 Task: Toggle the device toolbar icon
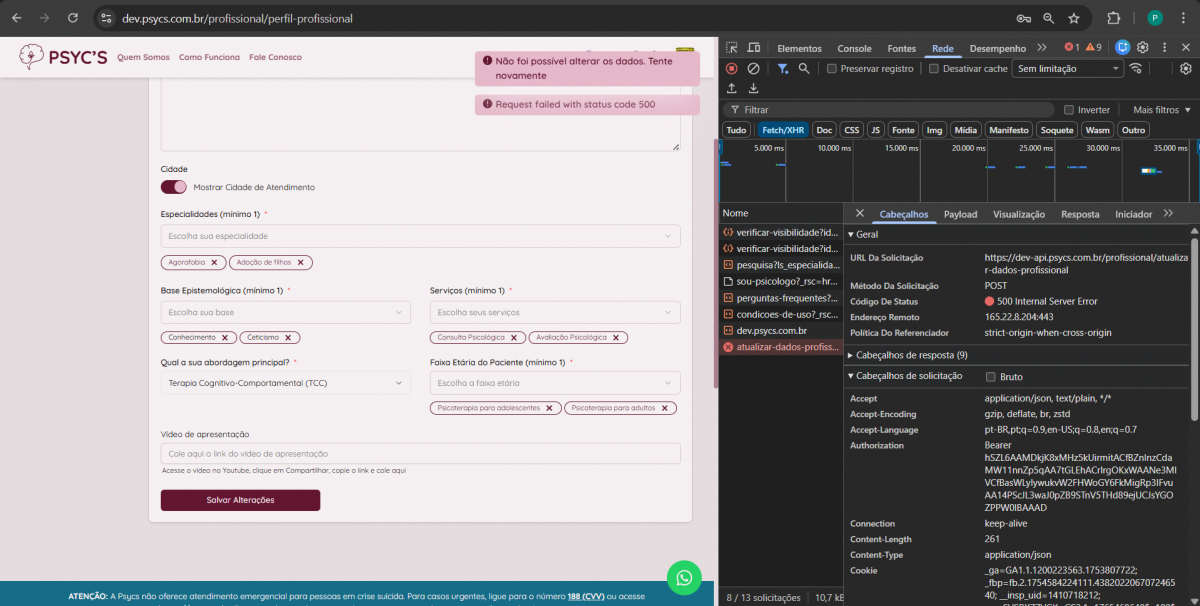pos(753,48)
